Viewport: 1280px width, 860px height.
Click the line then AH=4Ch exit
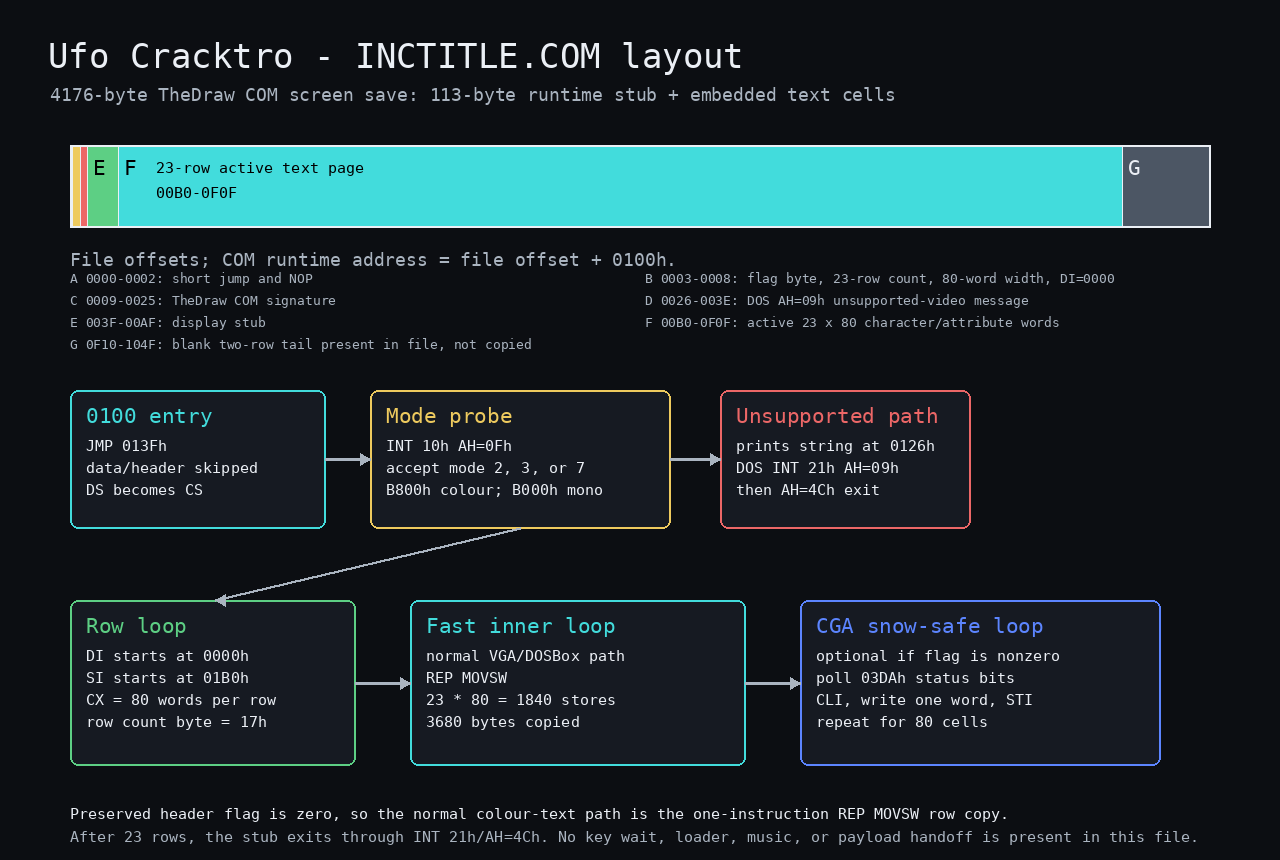[808, 490]
